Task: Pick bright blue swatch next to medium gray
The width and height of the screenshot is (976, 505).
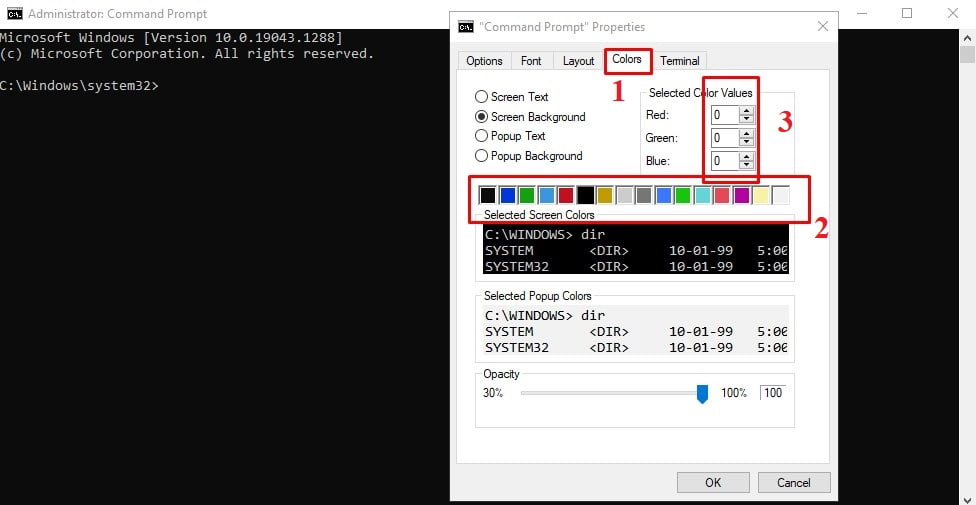Action: point(664,196)
